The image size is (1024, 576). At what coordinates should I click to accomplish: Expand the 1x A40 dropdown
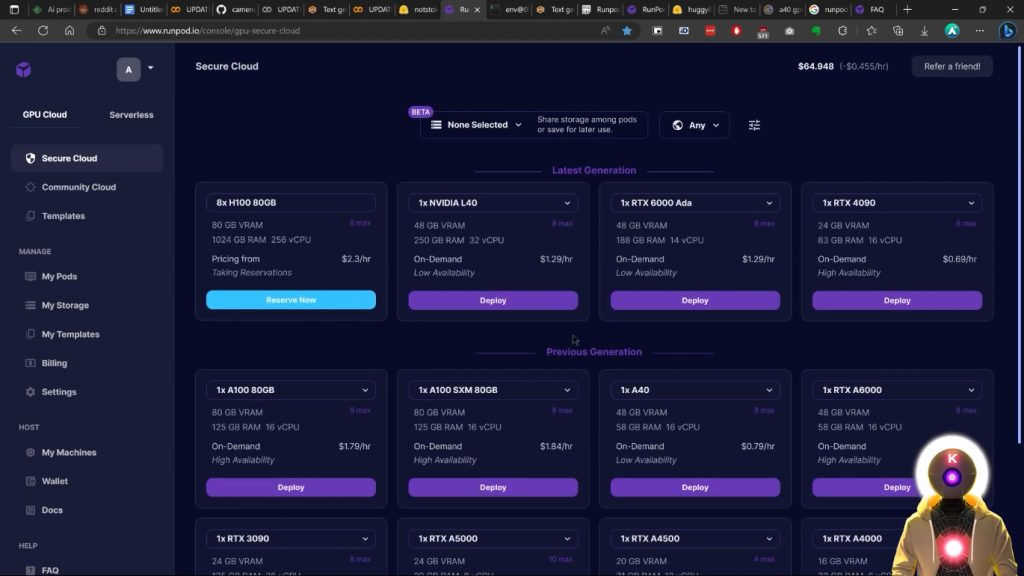(695, 390)
